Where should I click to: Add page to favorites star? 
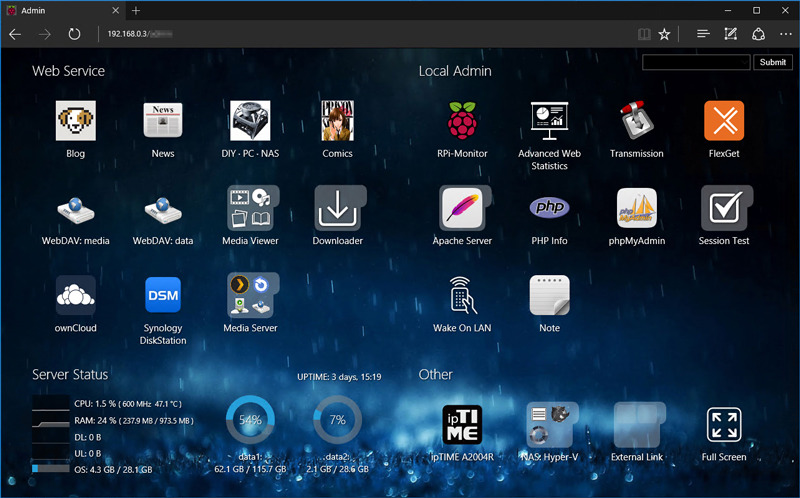[x=664, y=34]
